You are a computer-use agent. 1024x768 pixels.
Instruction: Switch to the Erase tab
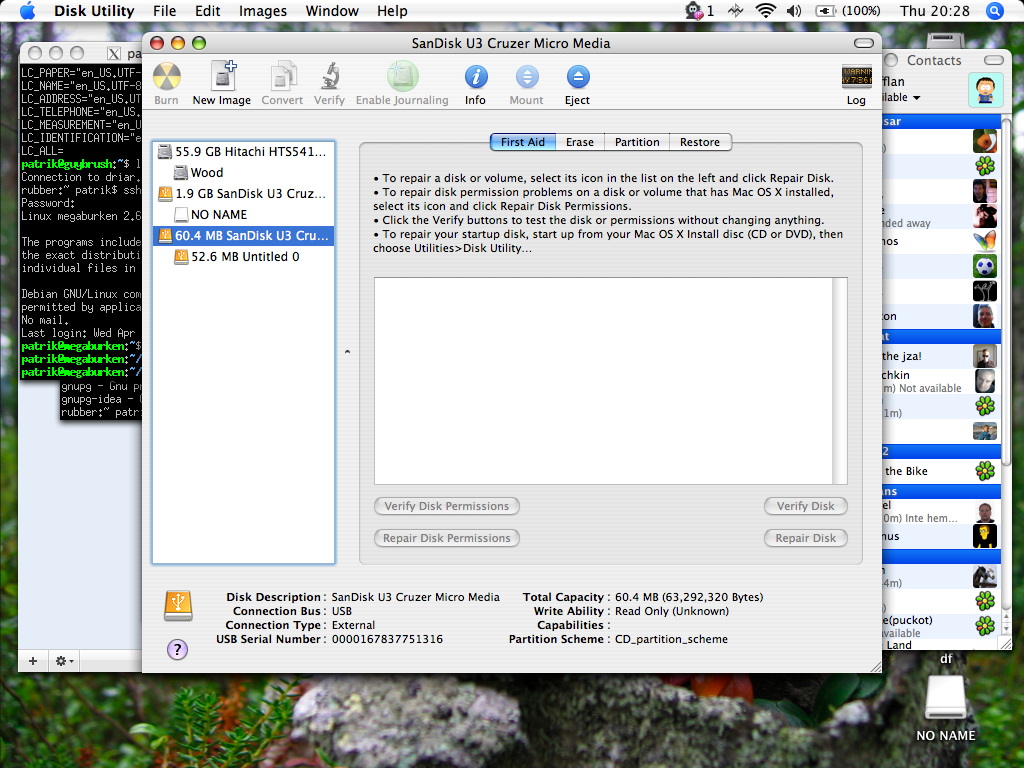point(580,142)
